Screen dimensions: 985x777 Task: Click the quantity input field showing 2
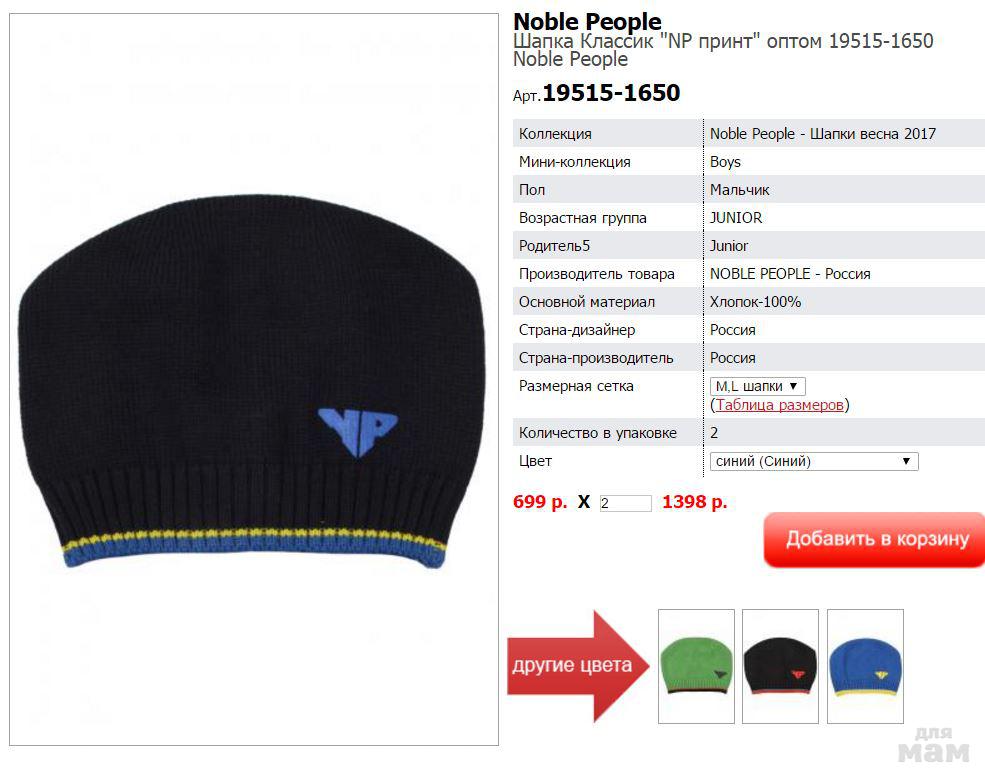point(626,503)
